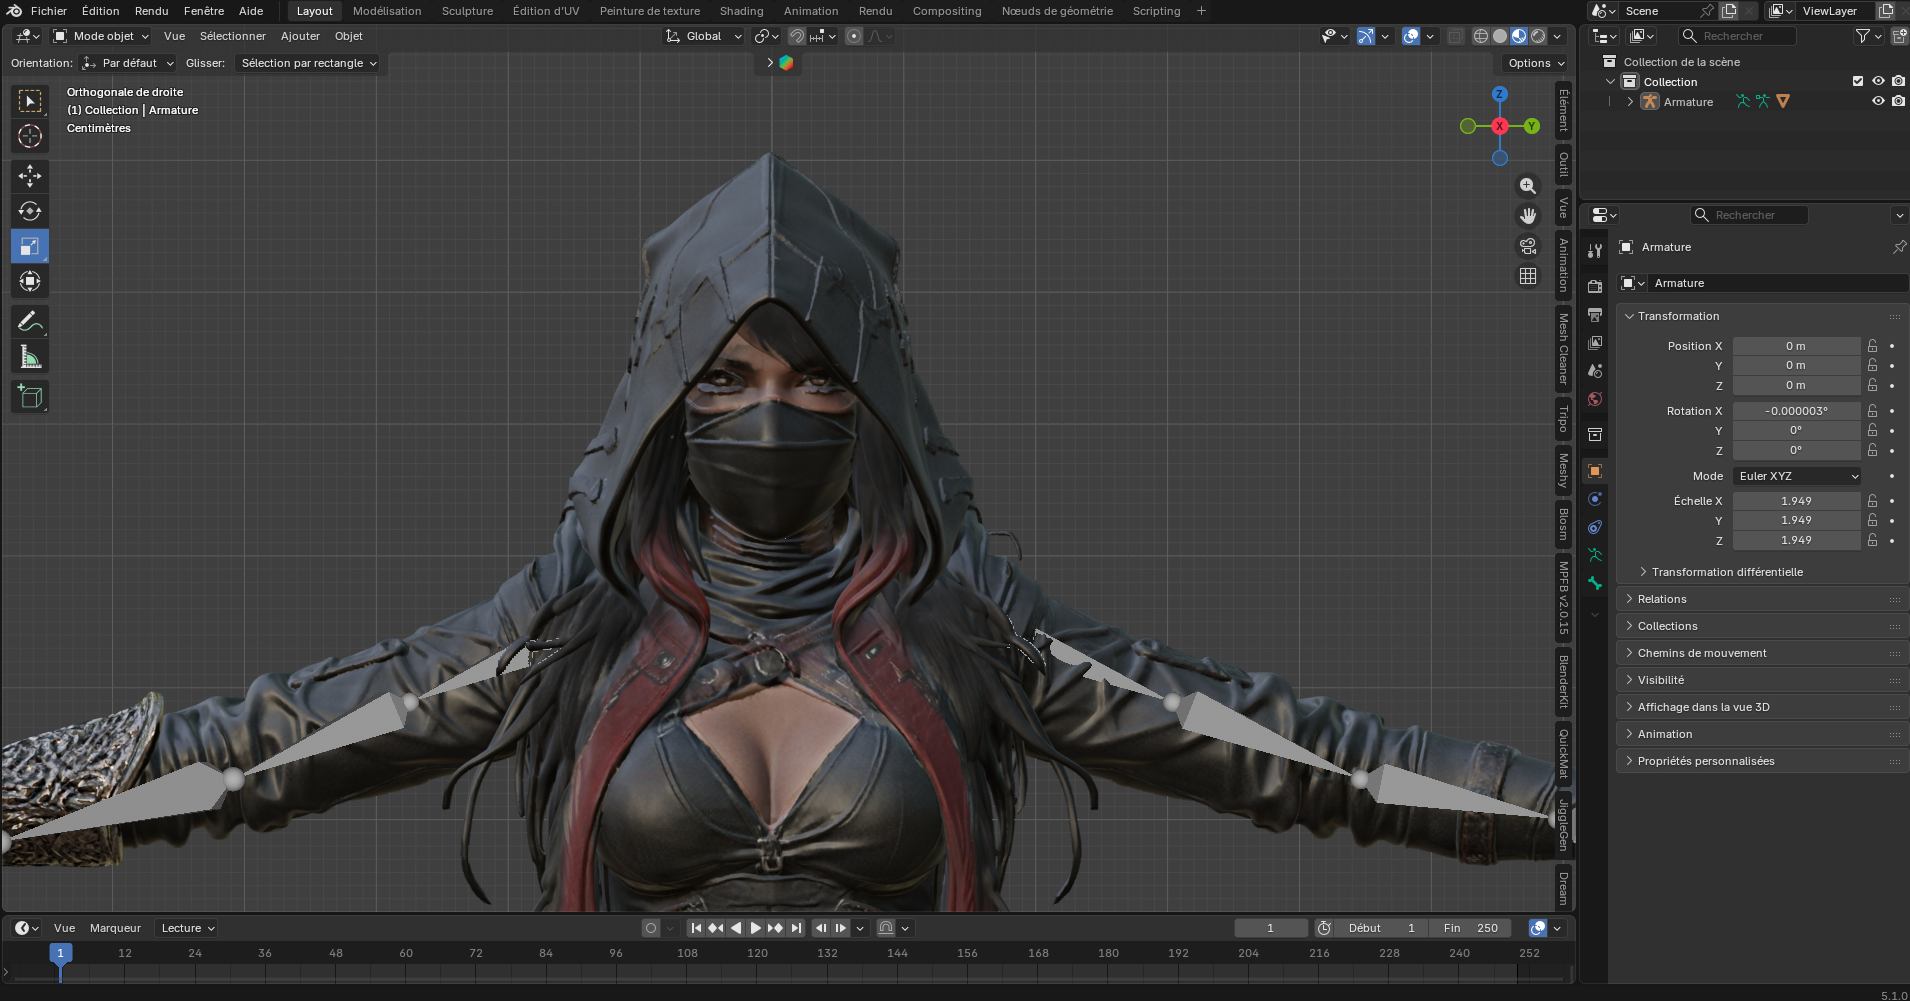Open the Fenêtre menu

[204, 11]
